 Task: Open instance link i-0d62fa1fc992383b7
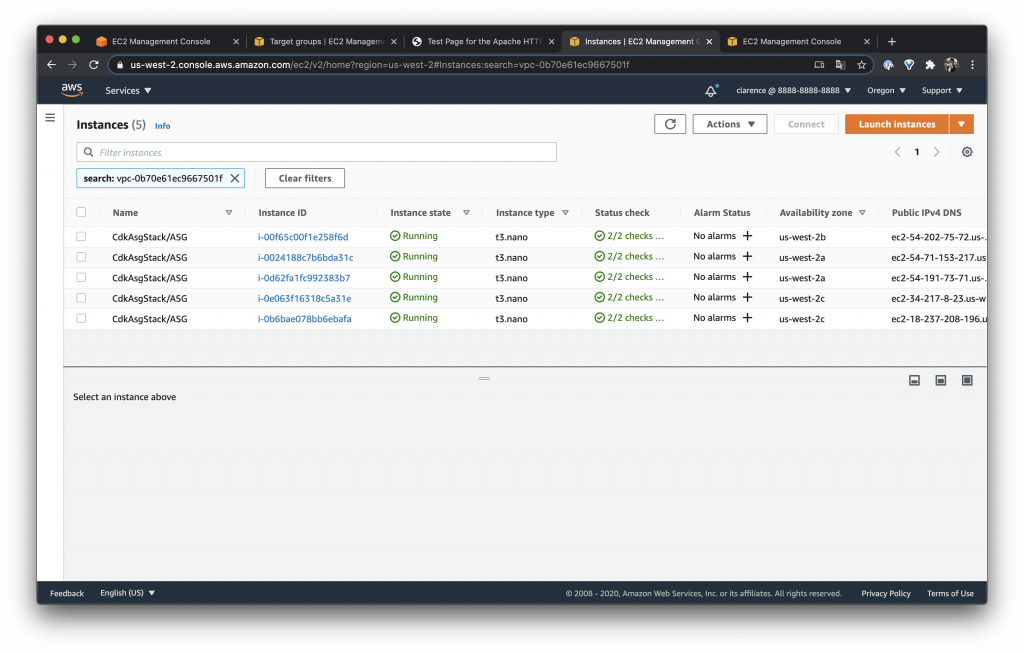coord(304,278)
